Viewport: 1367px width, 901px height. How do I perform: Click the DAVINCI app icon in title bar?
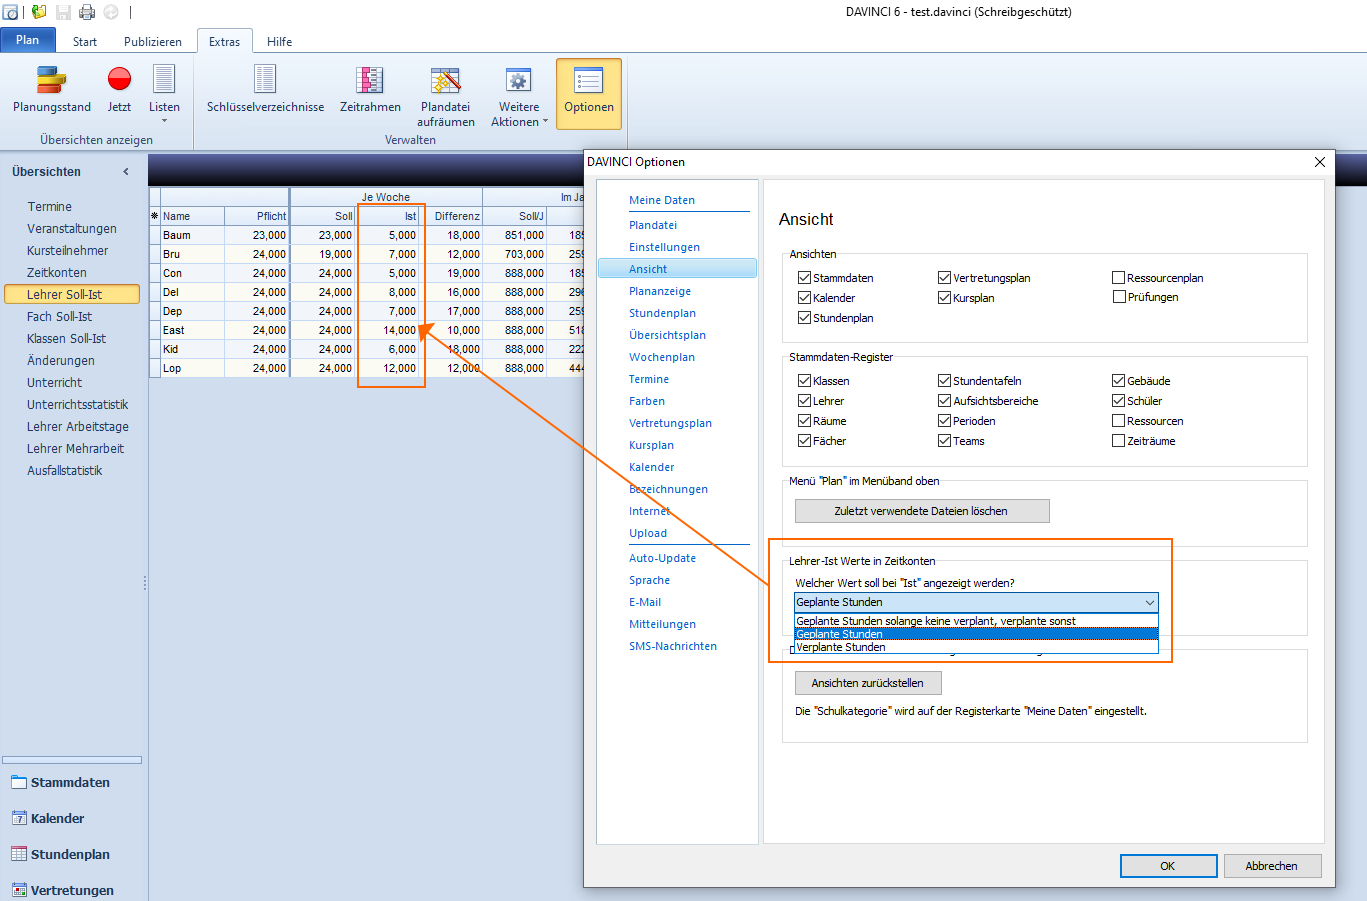tap(10, 12)
